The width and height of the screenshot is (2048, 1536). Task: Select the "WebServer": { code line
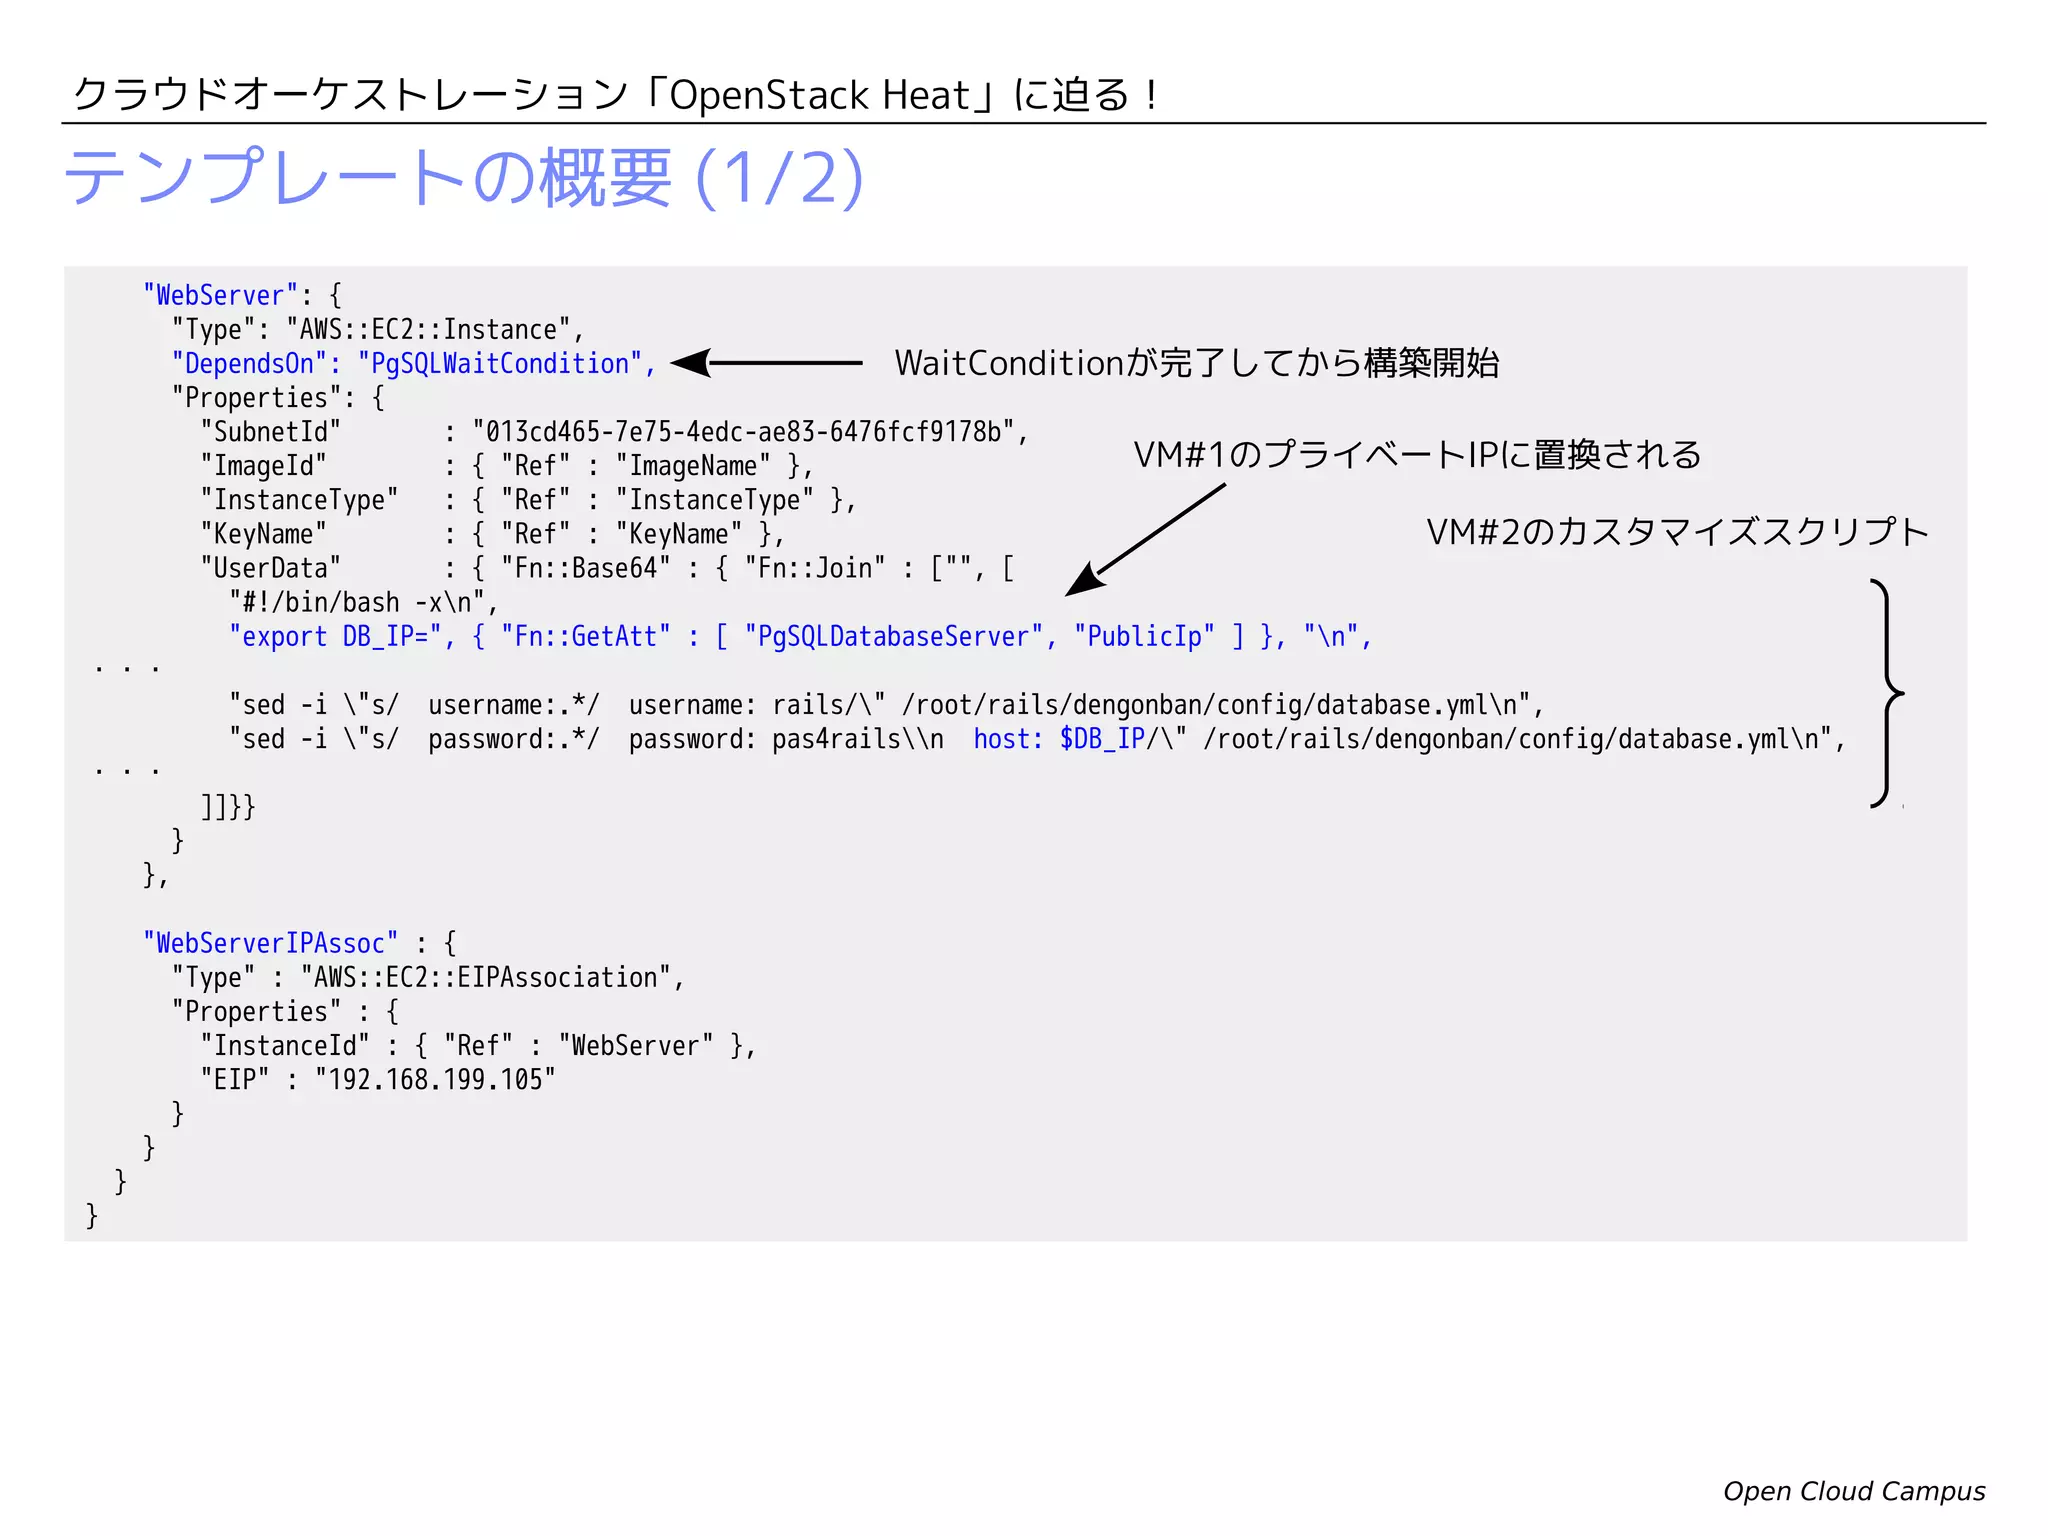point(242,295)
